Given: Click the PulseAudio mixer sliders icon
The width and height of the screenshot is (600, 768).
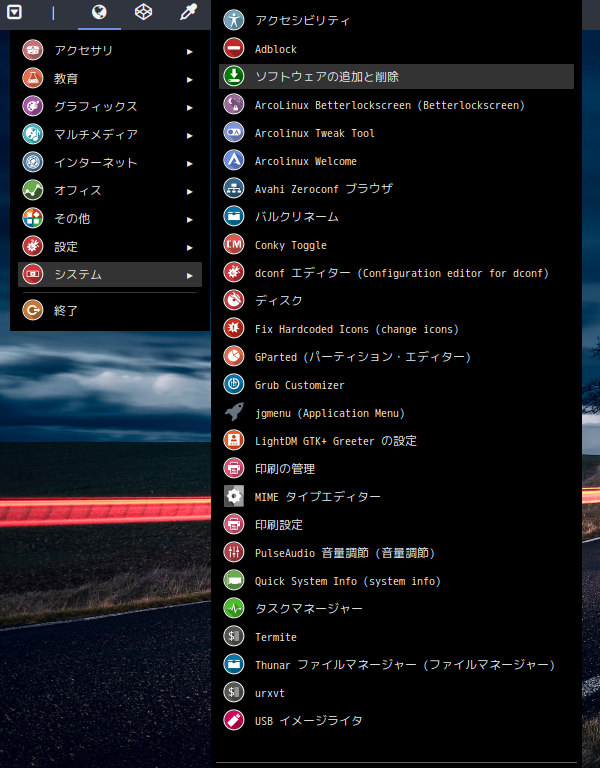Looking at the screenshot, I should (234, 552).
